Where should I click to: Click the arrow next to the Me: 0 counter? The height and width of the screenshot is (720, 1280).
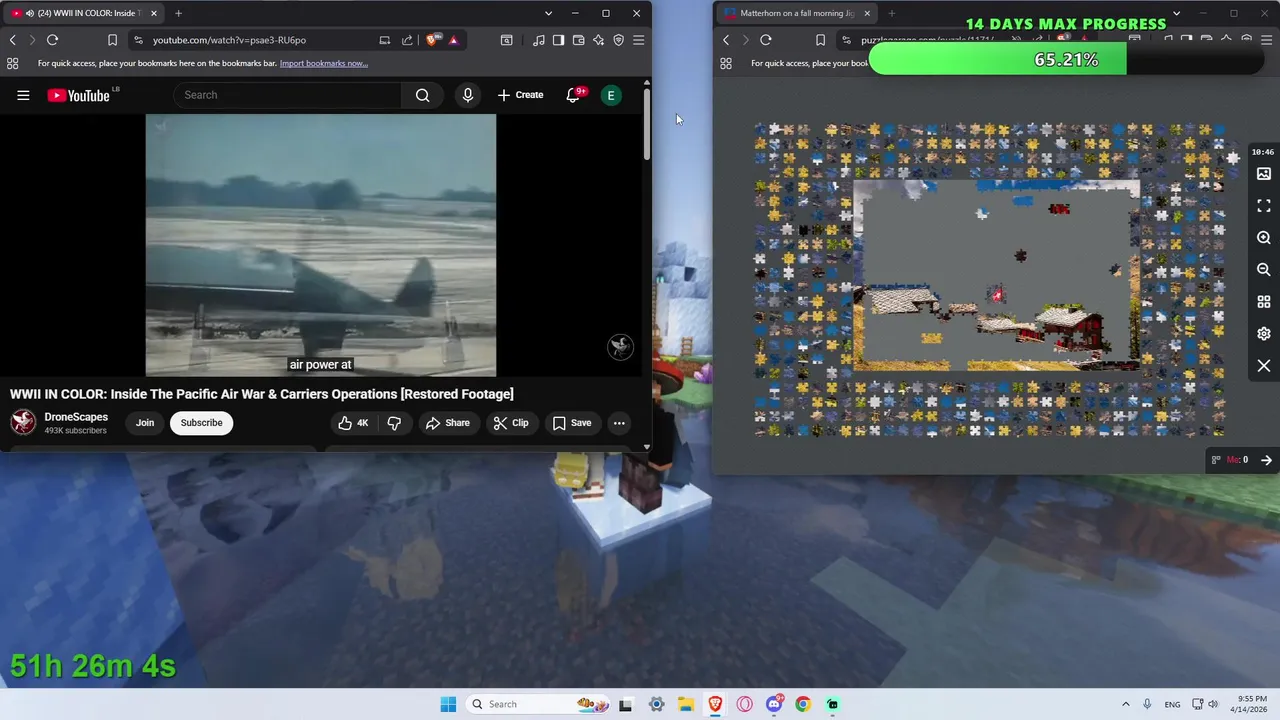(x=1266, y=460)
